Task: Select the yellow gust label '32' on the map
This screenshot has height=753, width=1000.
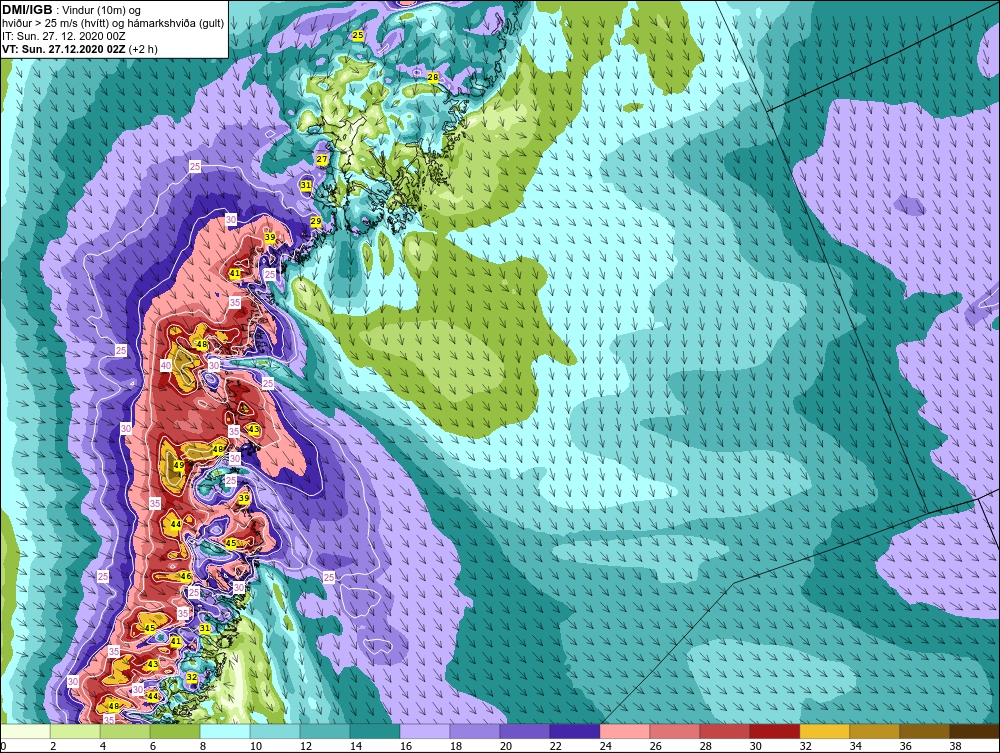Action: coord(191,677)
